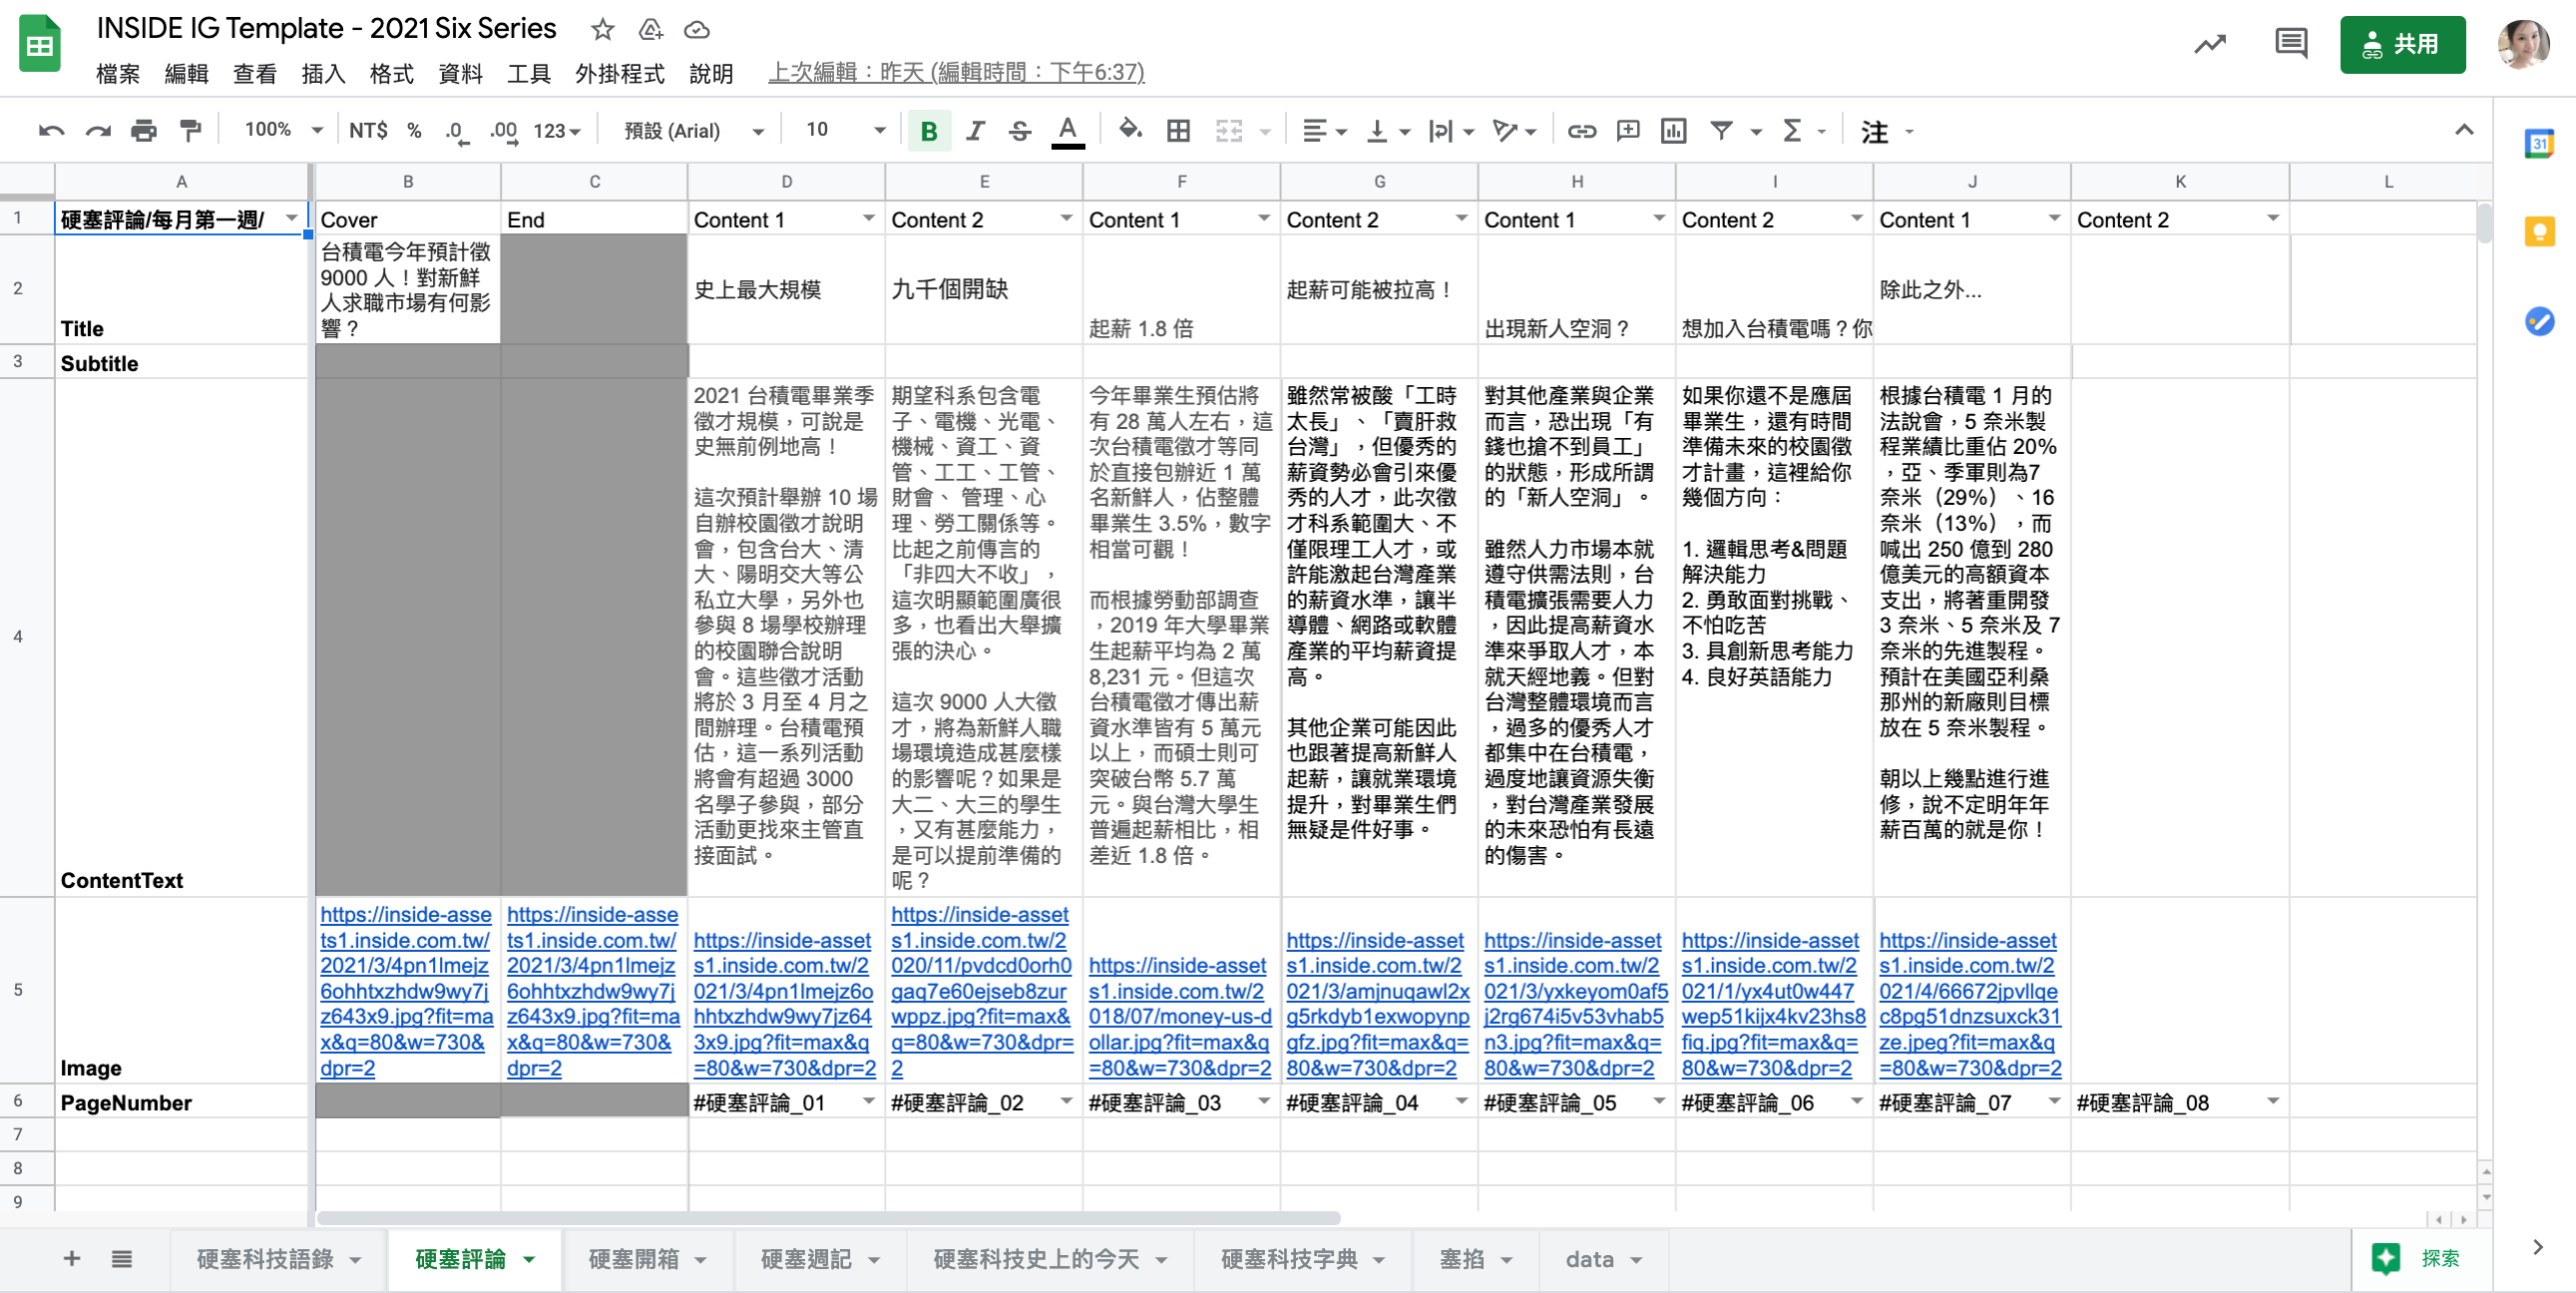2576x1293 pixels.
Task: Open horizontal align options
Action: pyautogui.click(x=1325, y=131)
